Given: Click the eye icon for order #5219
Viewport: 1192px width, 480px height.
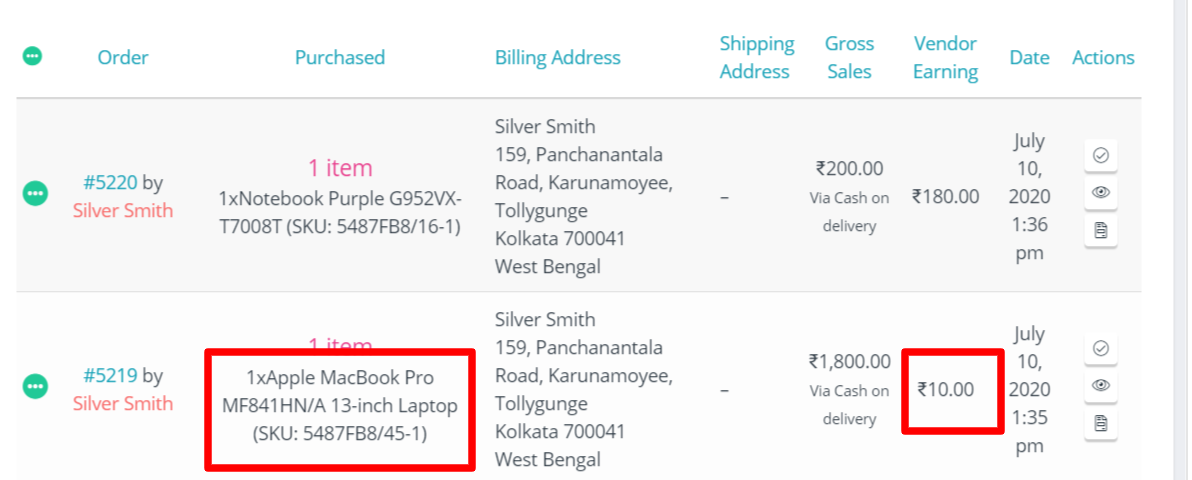Looking at the screenshot, I should point(1101,385).
